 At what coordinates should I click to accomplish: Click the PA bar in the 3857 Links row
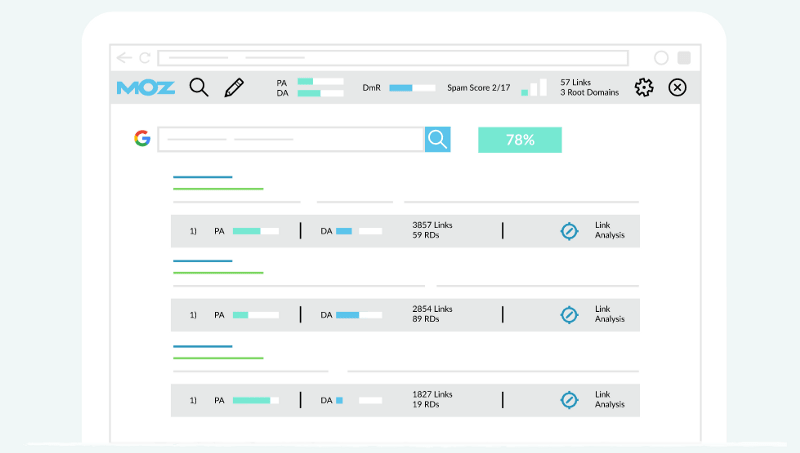(x=256, y=231)
